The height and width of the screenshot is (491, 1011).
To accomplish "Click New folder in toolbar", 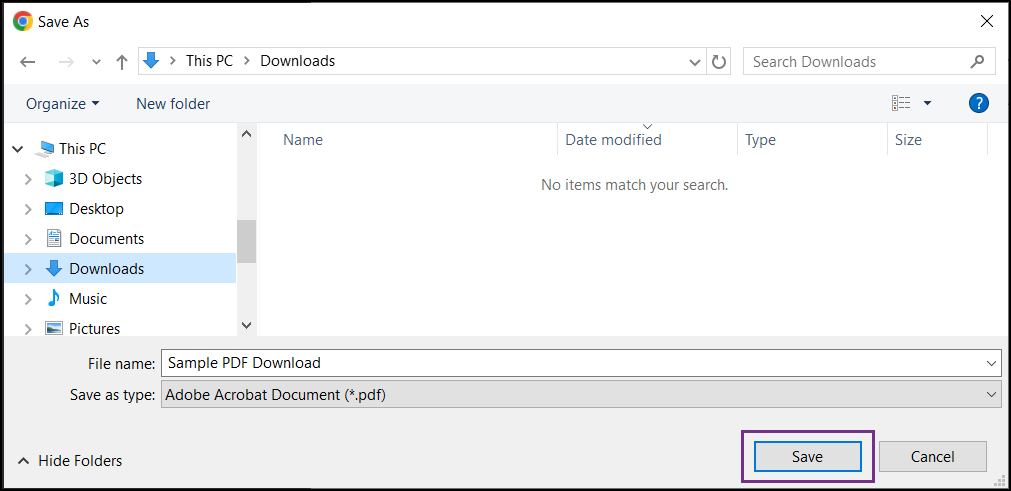I will [173, 103].
